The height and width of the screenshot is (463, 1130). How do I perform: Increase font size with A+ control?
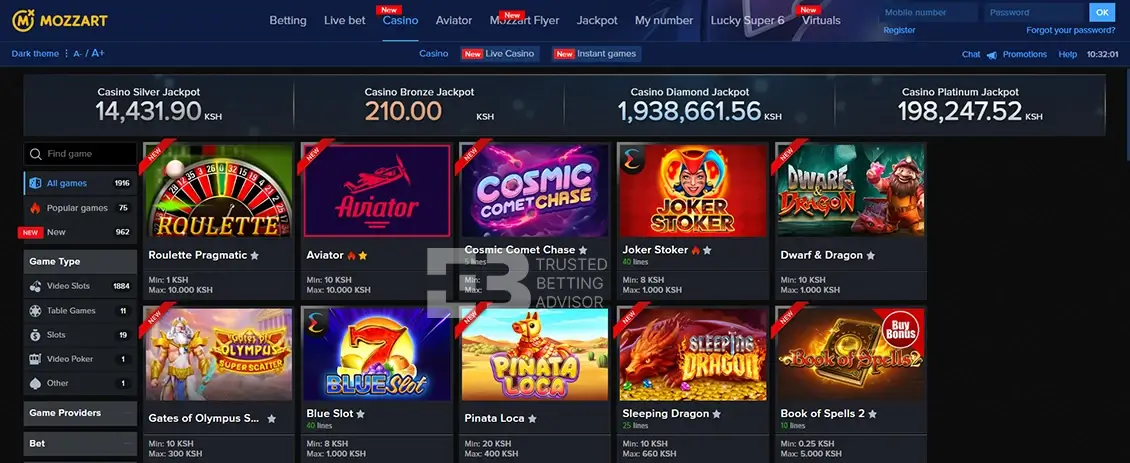[x=98, y=53]
